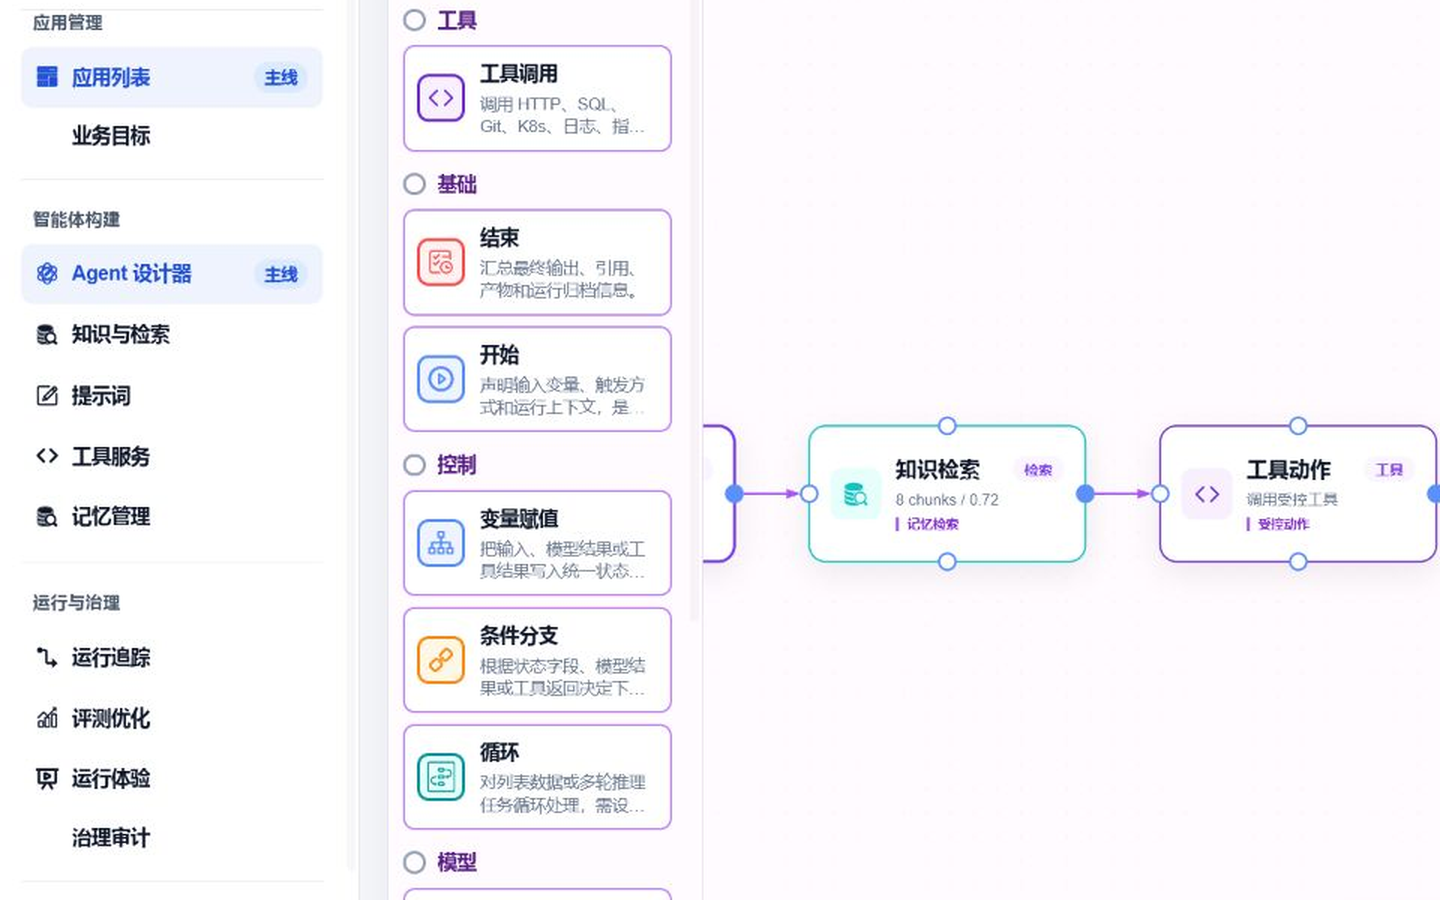The height and width of the screenshot is (900, 1440).
Task: Click the 开始 blue play icon
Action: pyautogui.click(x=441, y=379)
